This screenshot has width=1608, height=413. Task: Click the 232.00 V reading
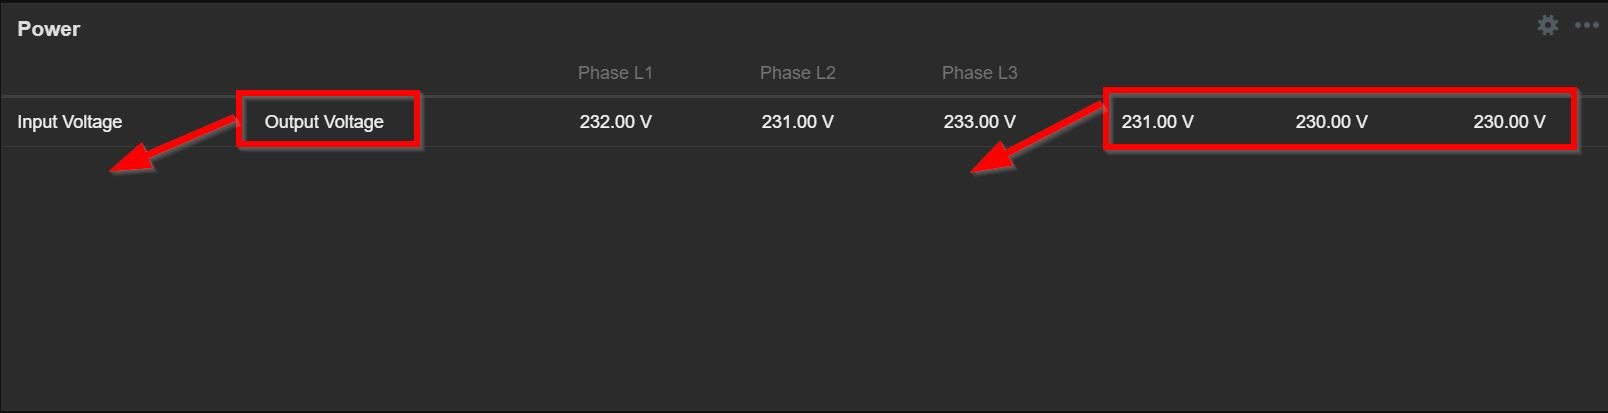coord(615,122)
